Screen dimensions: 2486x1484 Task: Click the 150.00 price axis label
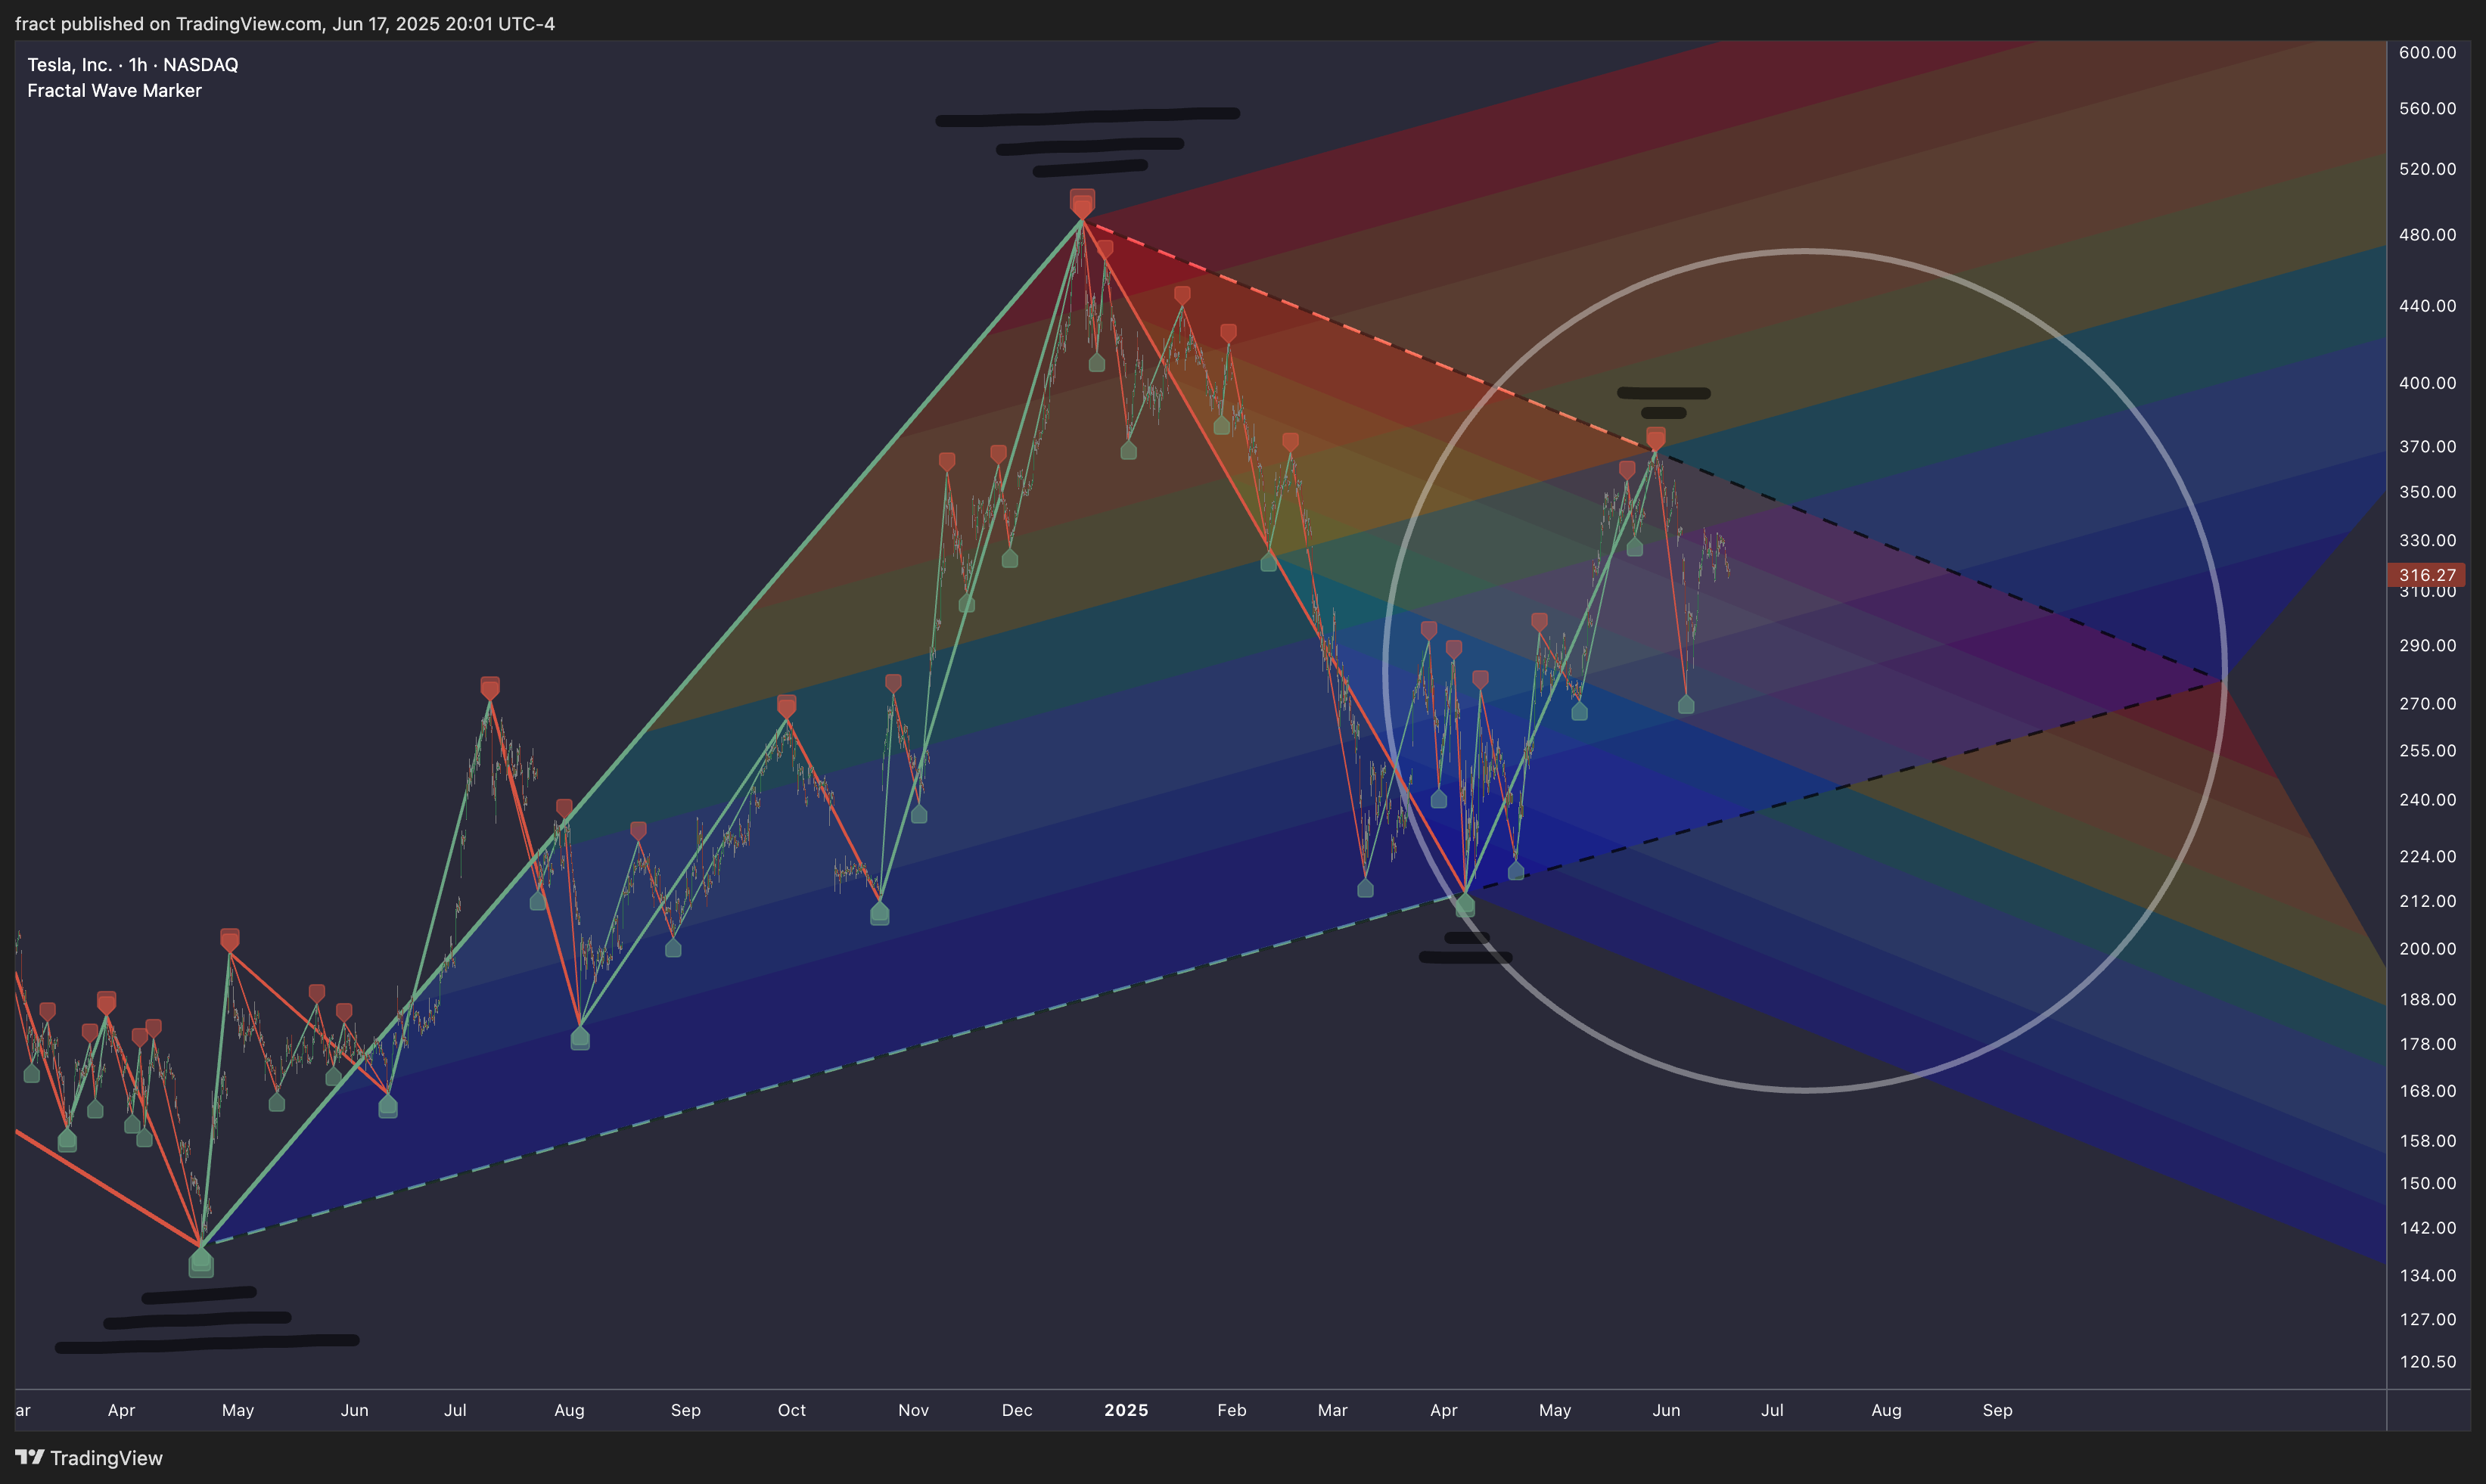coord(2427,1184)
